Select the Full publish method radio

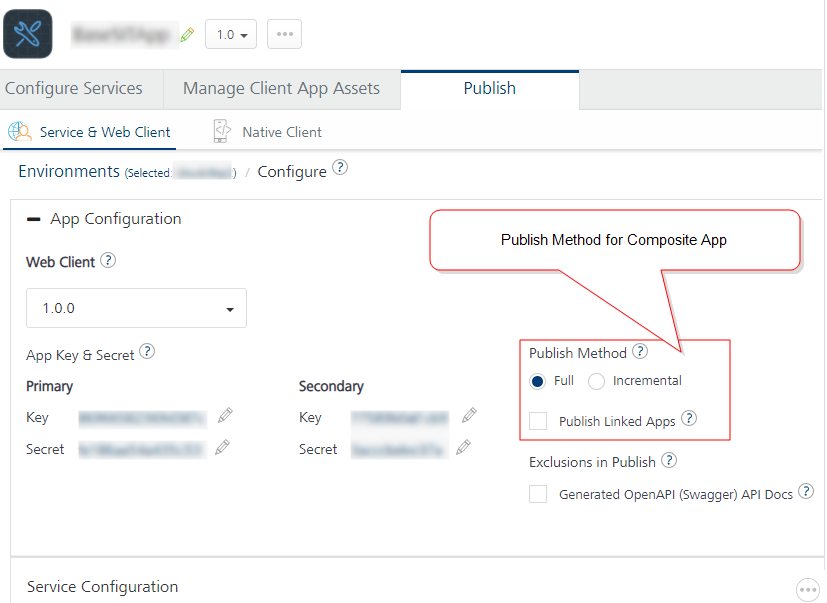click(538, 381)
